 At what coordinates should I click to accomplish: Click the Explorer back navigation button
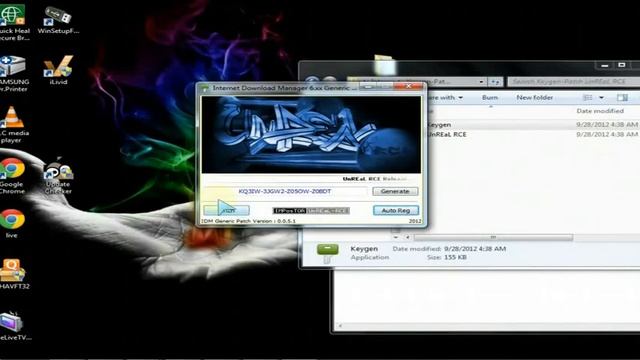(x=312, y=80)
